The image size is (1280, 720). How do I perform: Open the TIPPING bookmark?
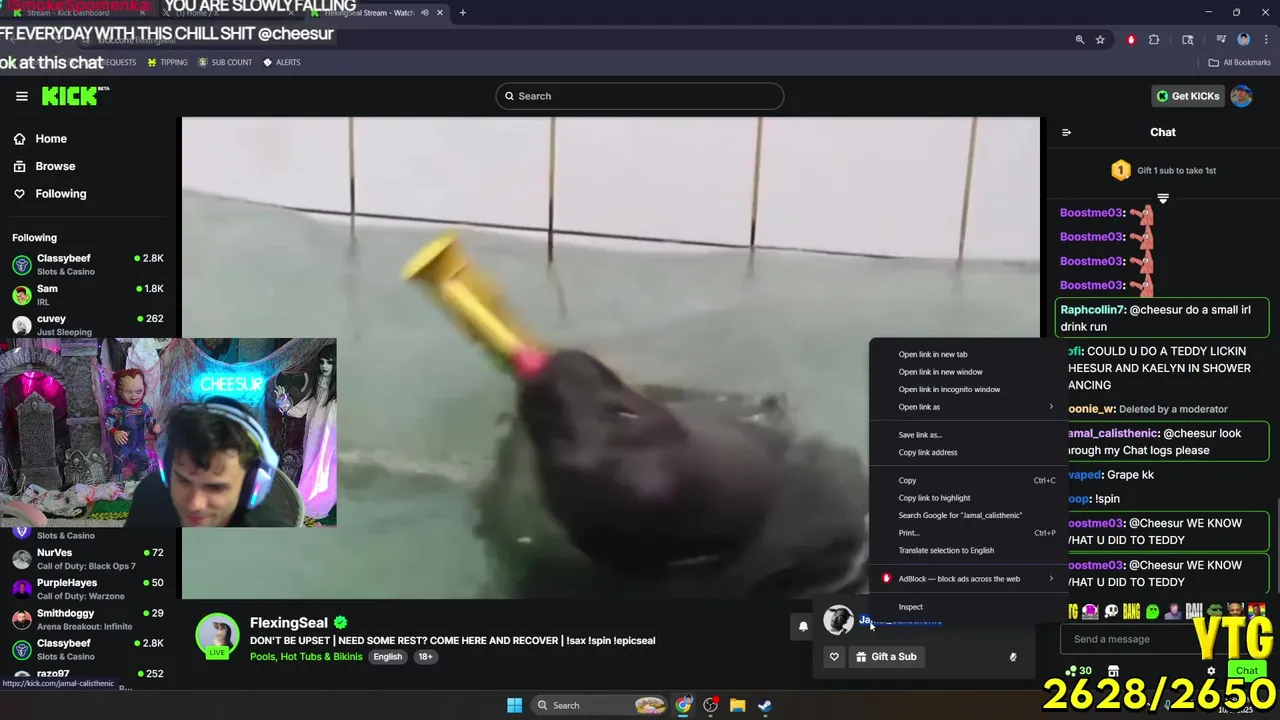[x=167, y=62]
